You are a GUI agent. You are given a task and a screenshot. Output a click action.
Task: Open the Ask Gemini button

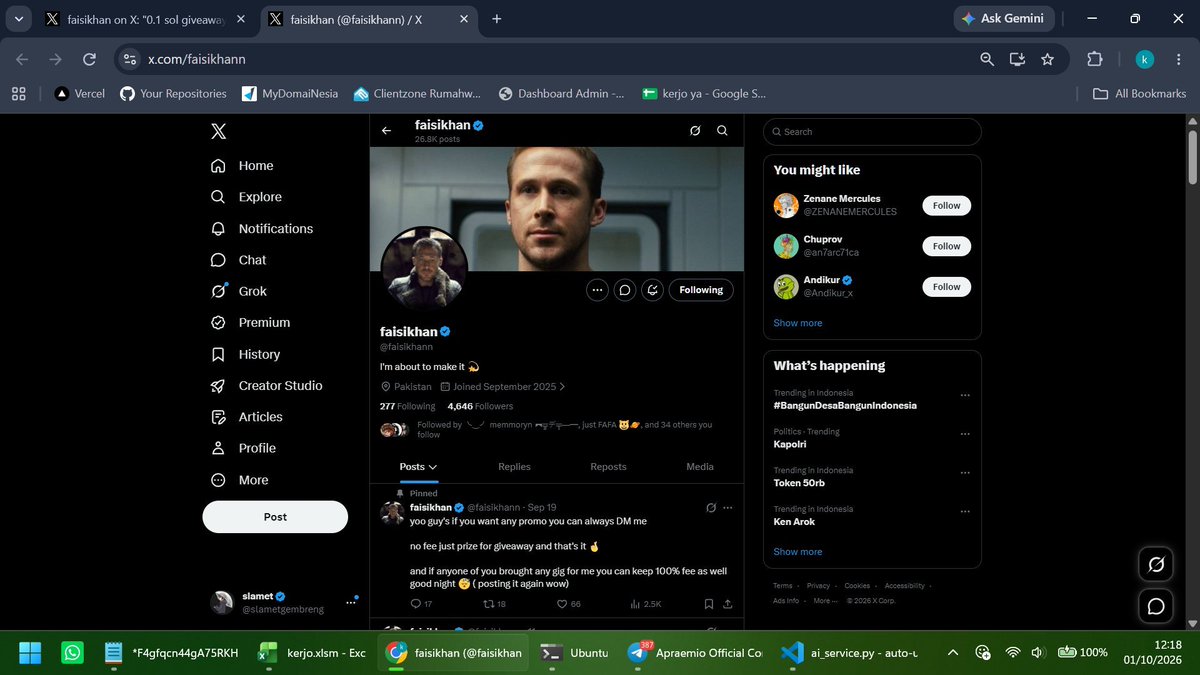(x=1003, y=18)
